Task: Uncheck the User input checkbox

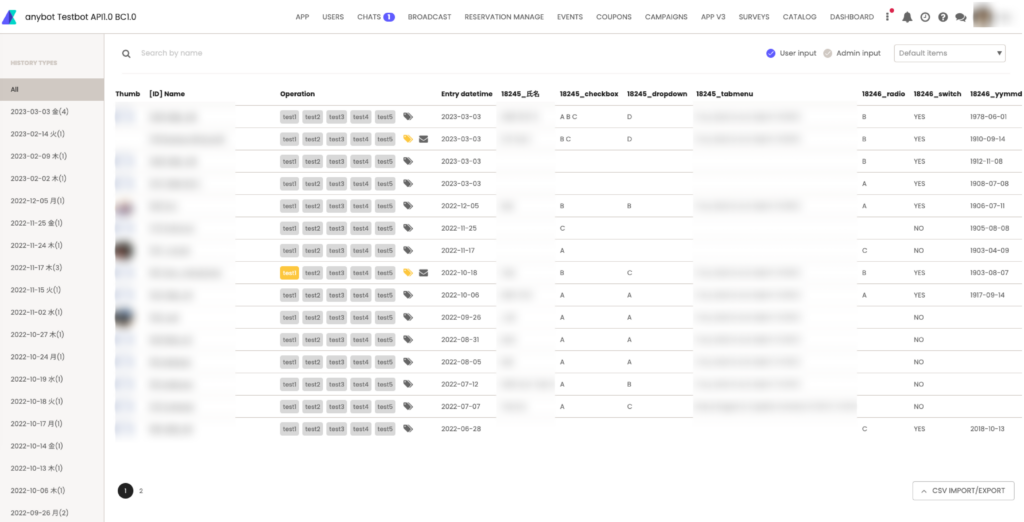Action: click(771, 53)
